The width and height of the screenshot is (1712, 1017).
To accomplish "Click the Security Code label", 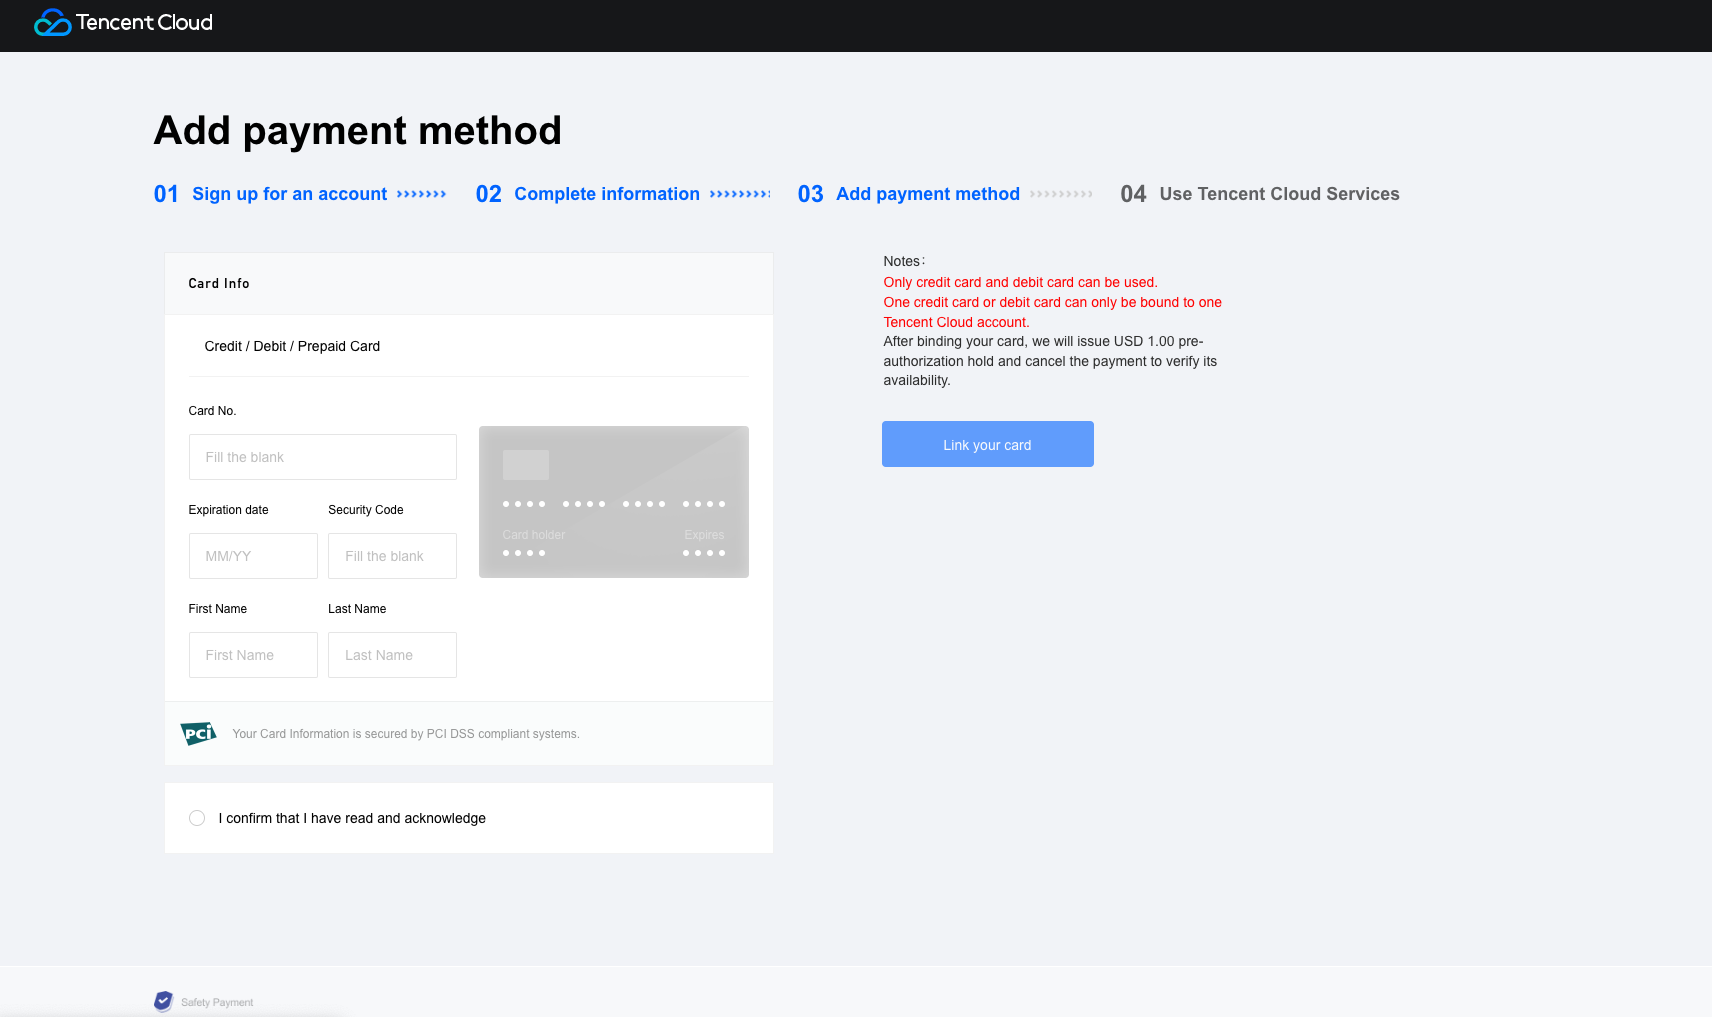I will click(x=366, y=510).
